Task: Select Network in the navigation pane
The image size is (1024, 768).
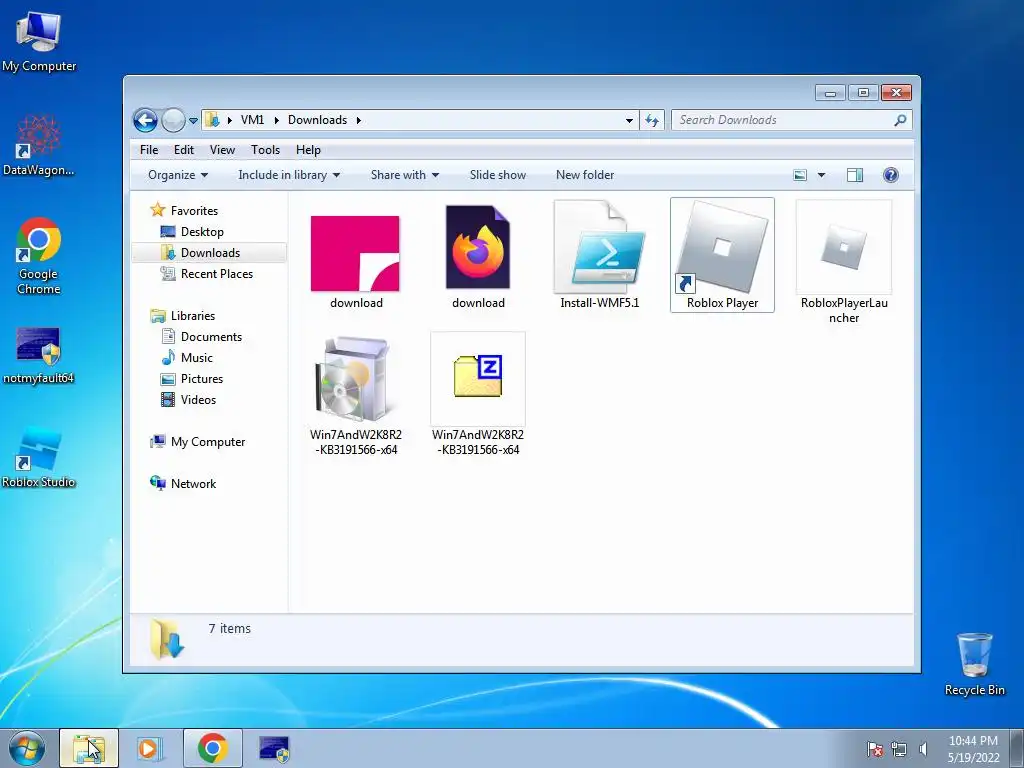Action: (193, 484)
